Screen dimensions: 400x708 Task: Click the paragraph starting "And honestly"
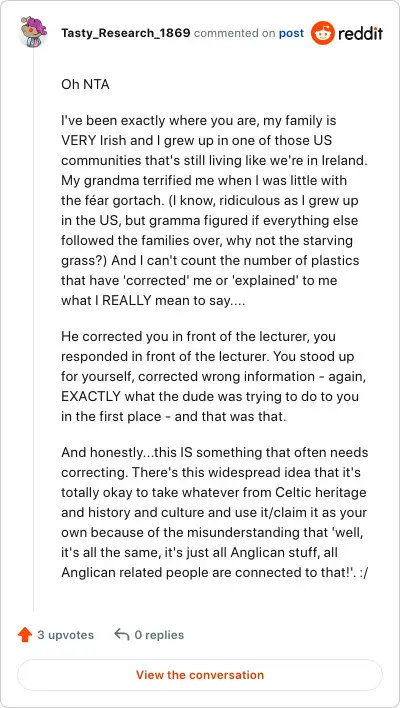pos(215,512)
